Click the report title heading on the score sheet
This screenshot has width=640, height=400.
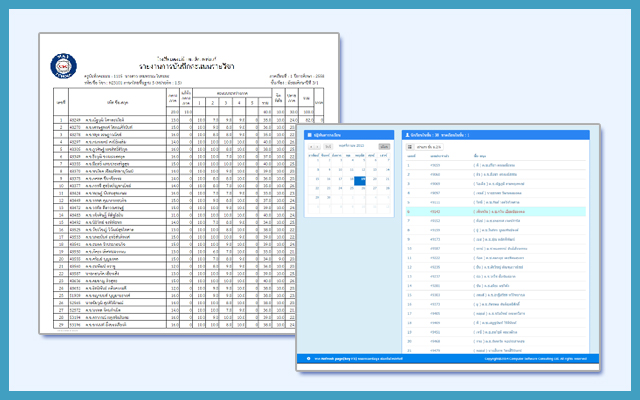pos(187,66)
